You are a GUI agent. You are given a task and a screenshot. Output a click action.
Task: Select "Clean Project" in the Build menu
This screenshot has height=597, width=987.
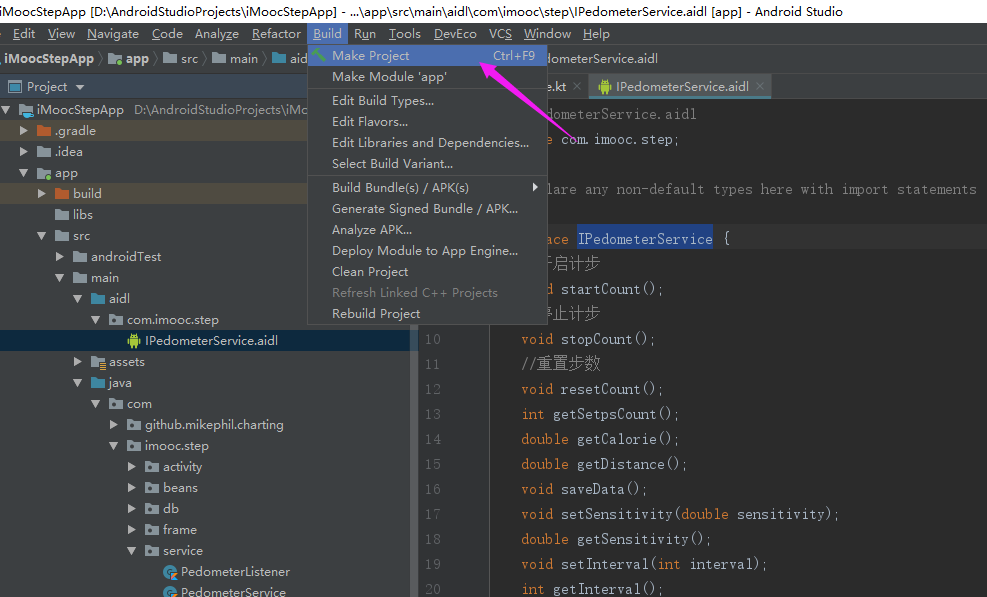coord(370,271)
